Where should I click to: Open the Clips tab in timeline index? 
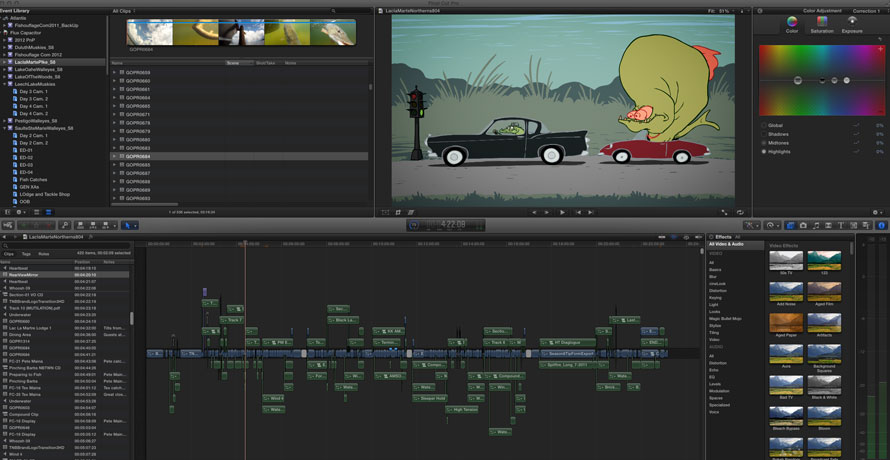[9, 254]
